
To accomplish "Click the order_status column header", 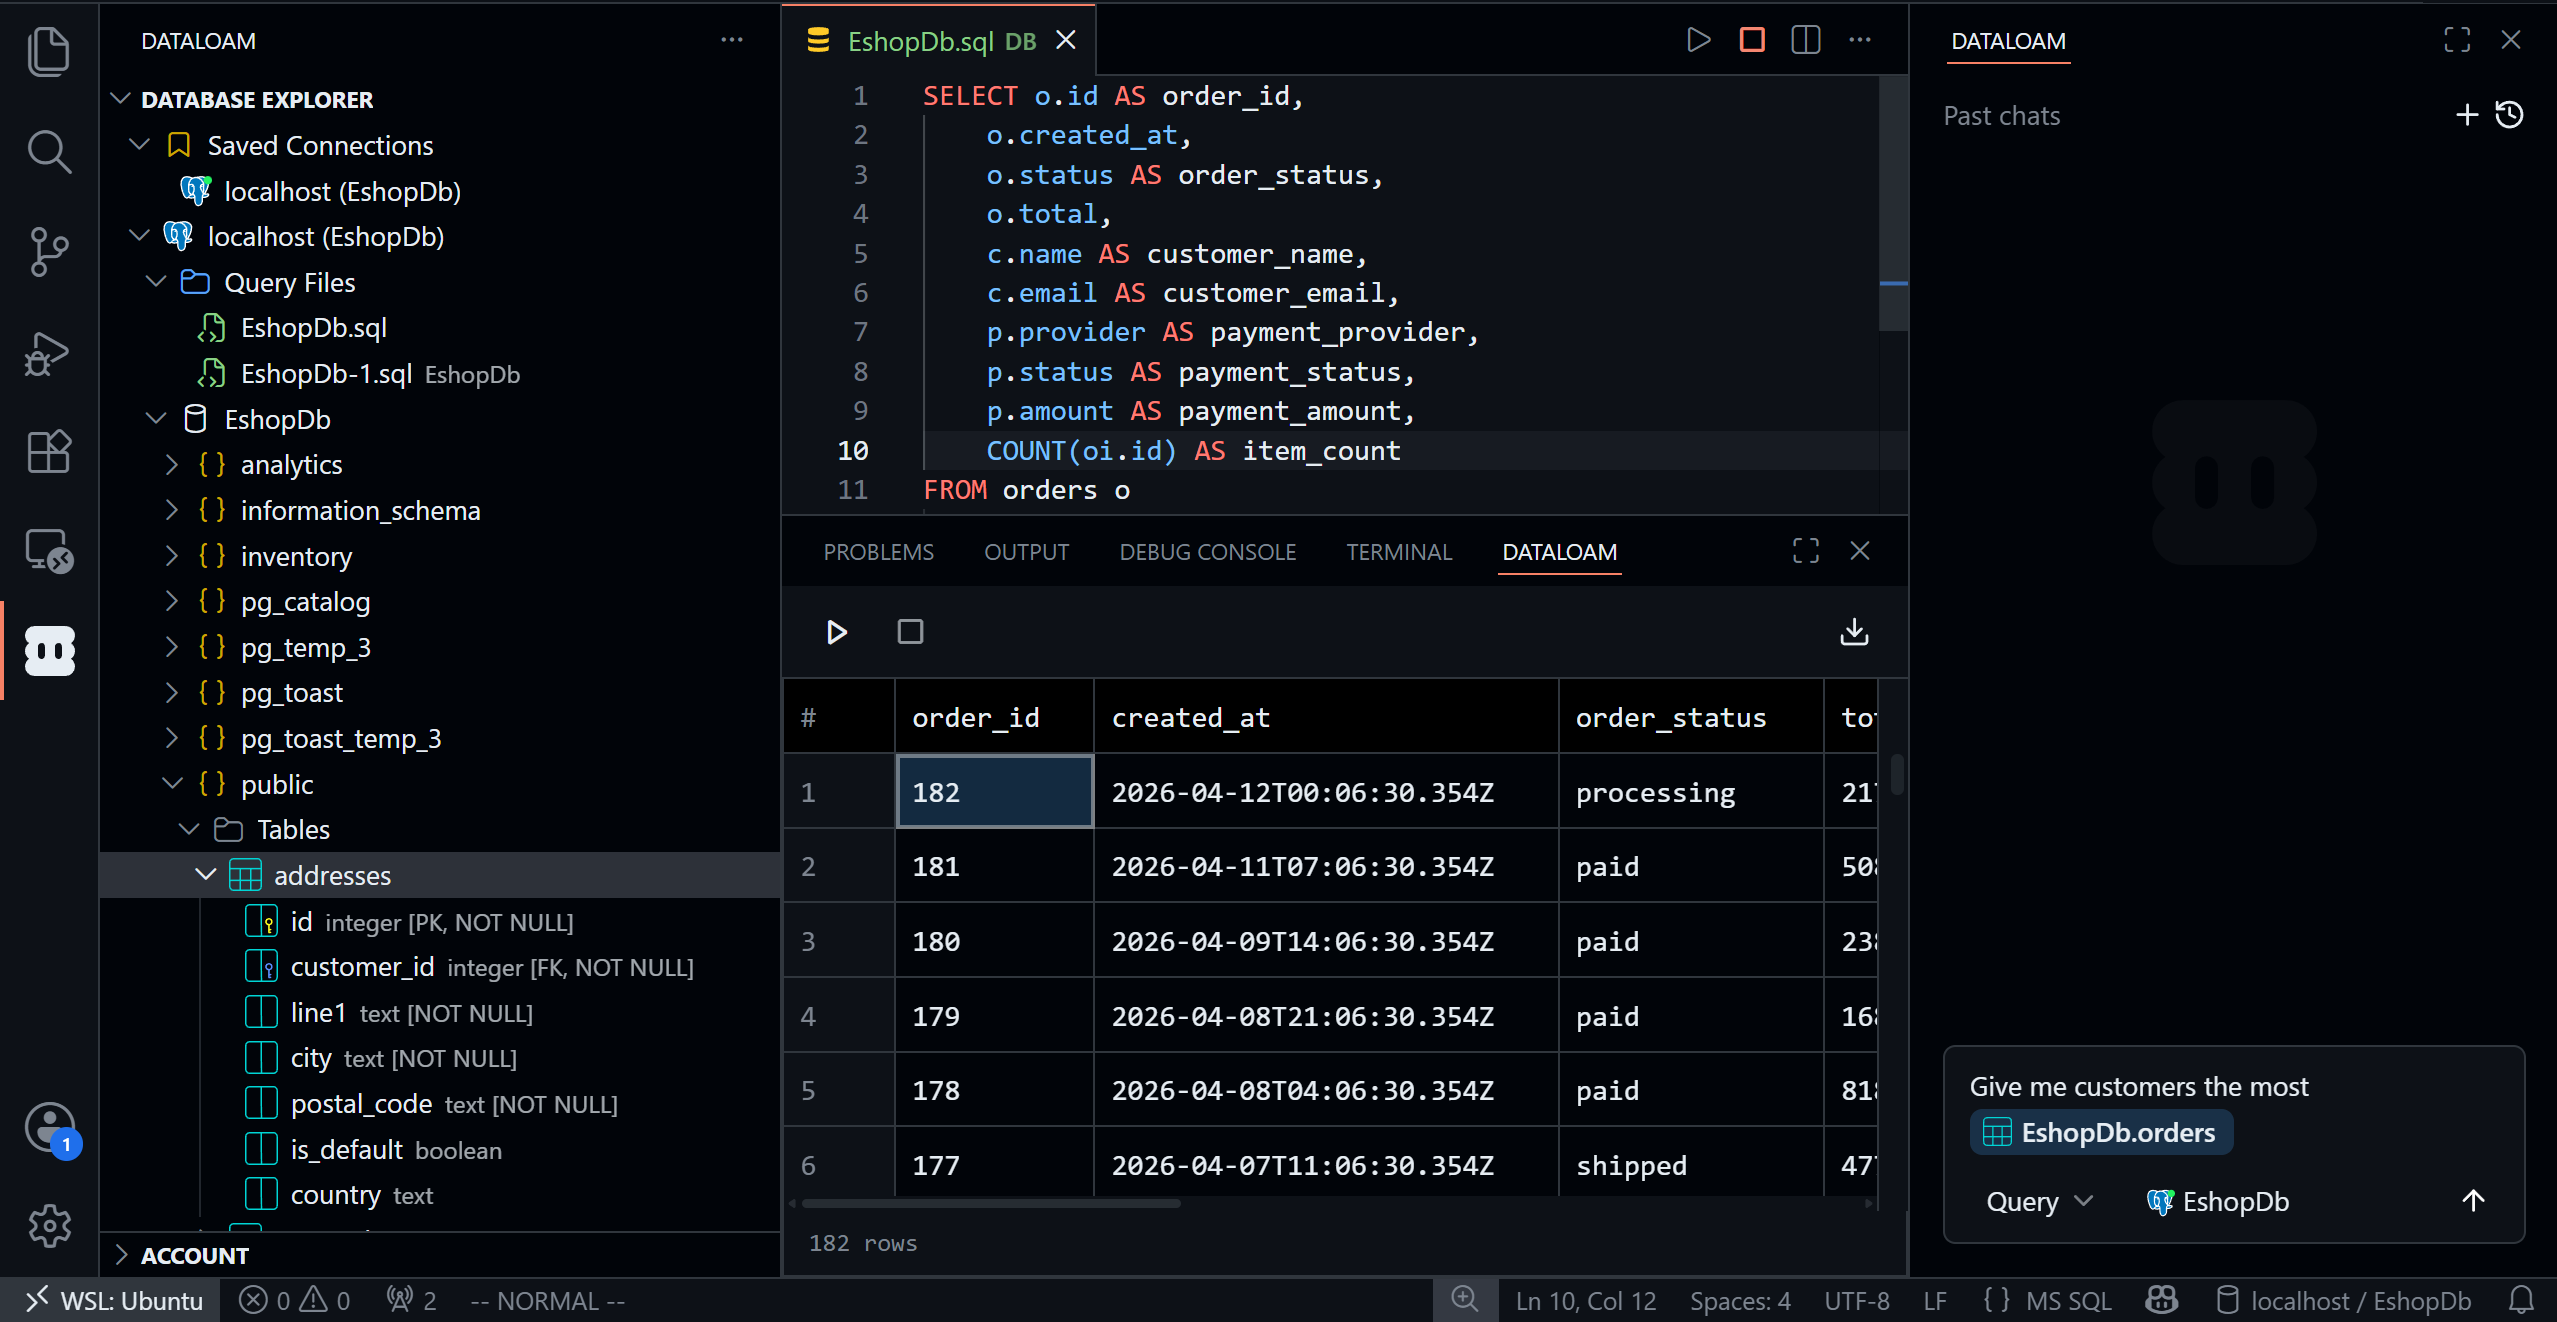I will coord(1690,717).
